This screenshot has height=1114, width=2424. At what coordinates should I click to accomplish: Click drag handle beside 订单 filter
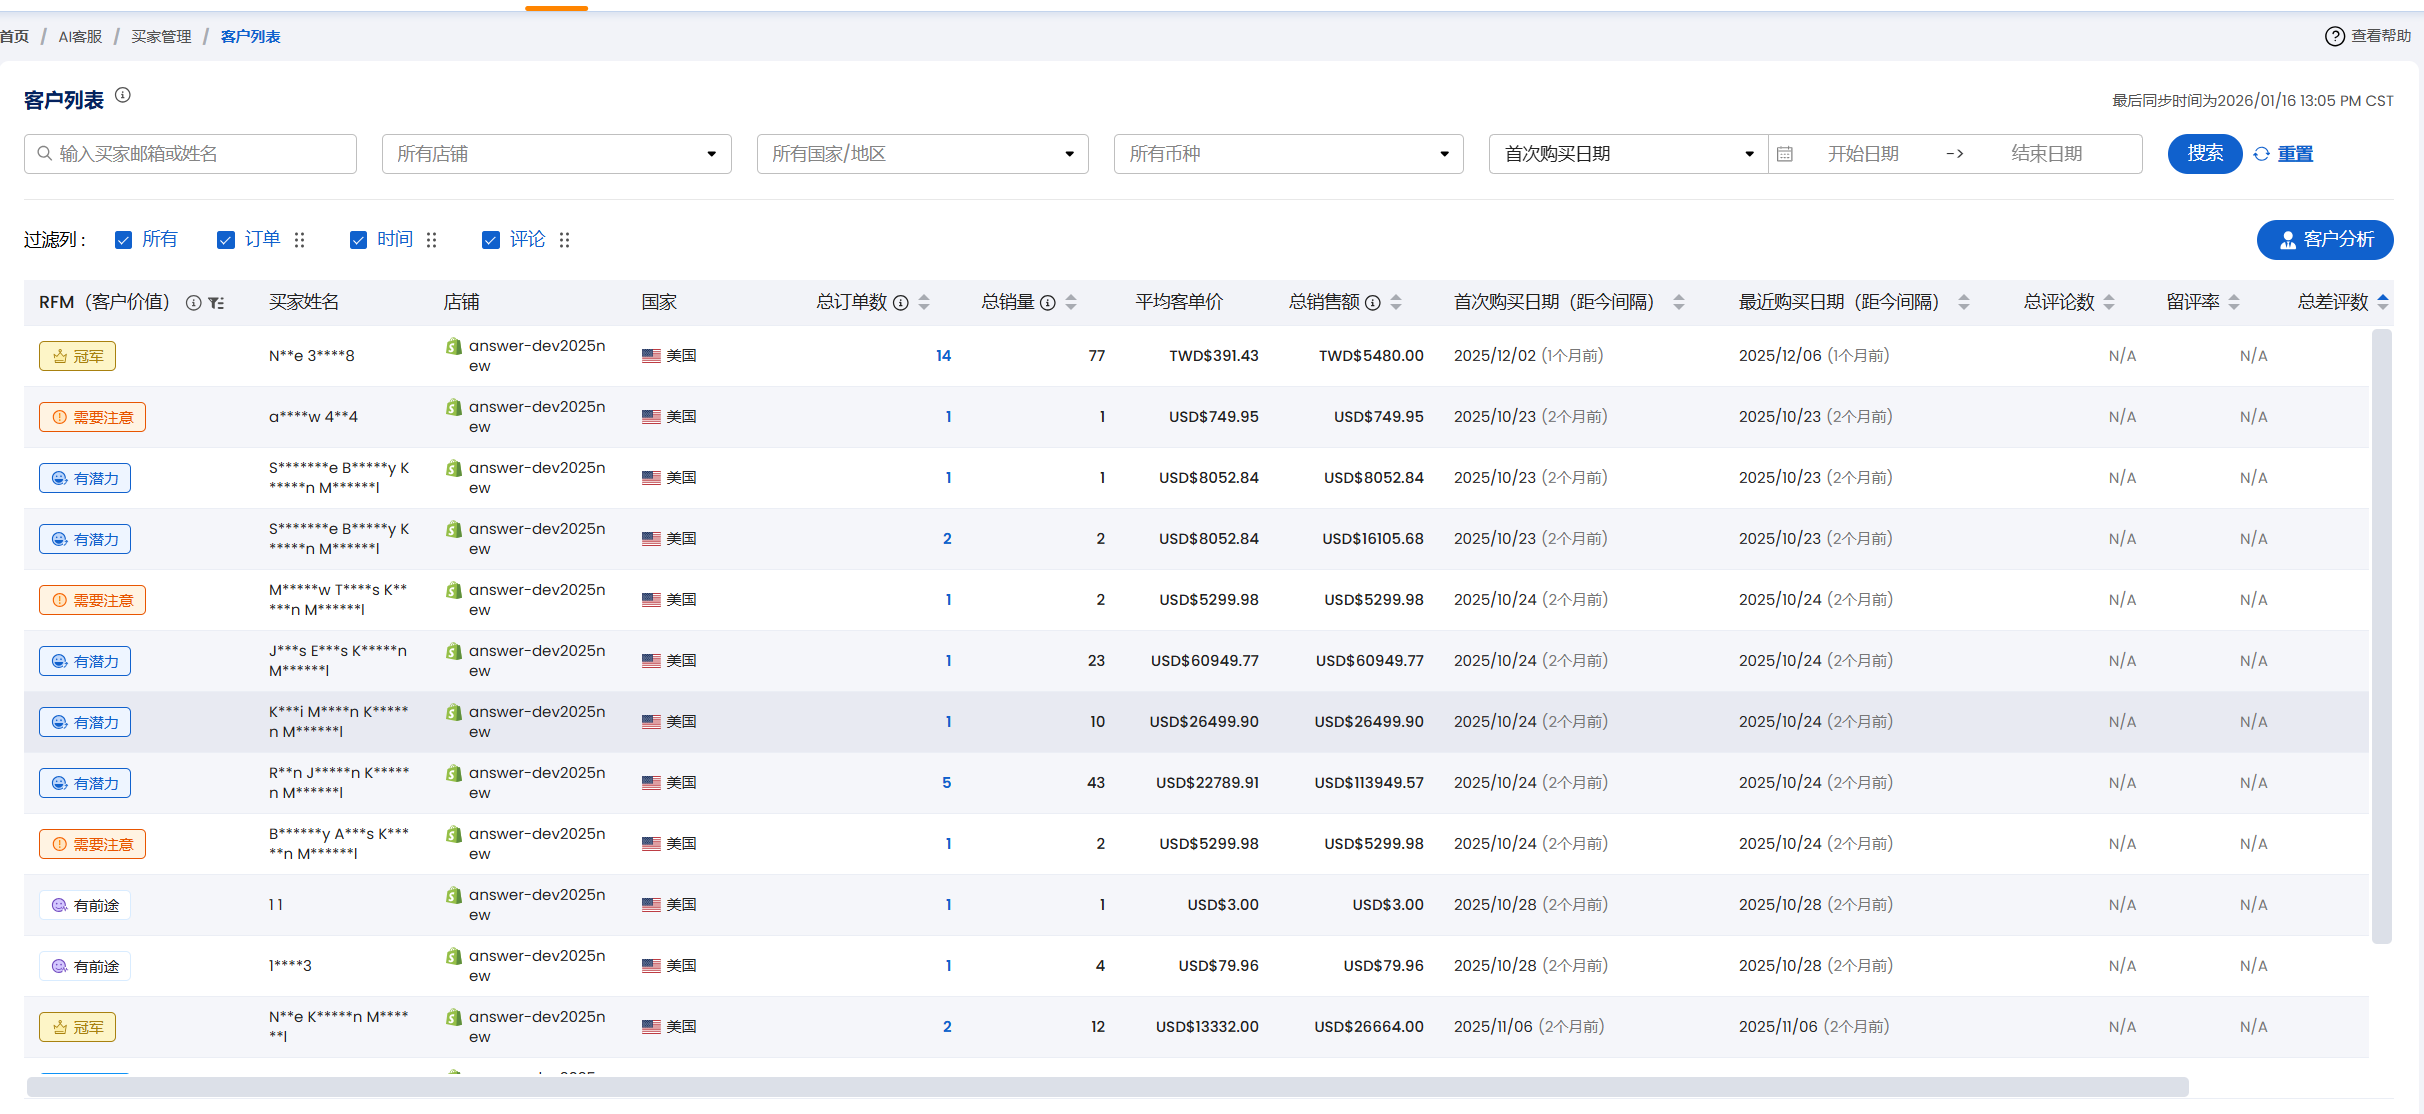point(299,240)
